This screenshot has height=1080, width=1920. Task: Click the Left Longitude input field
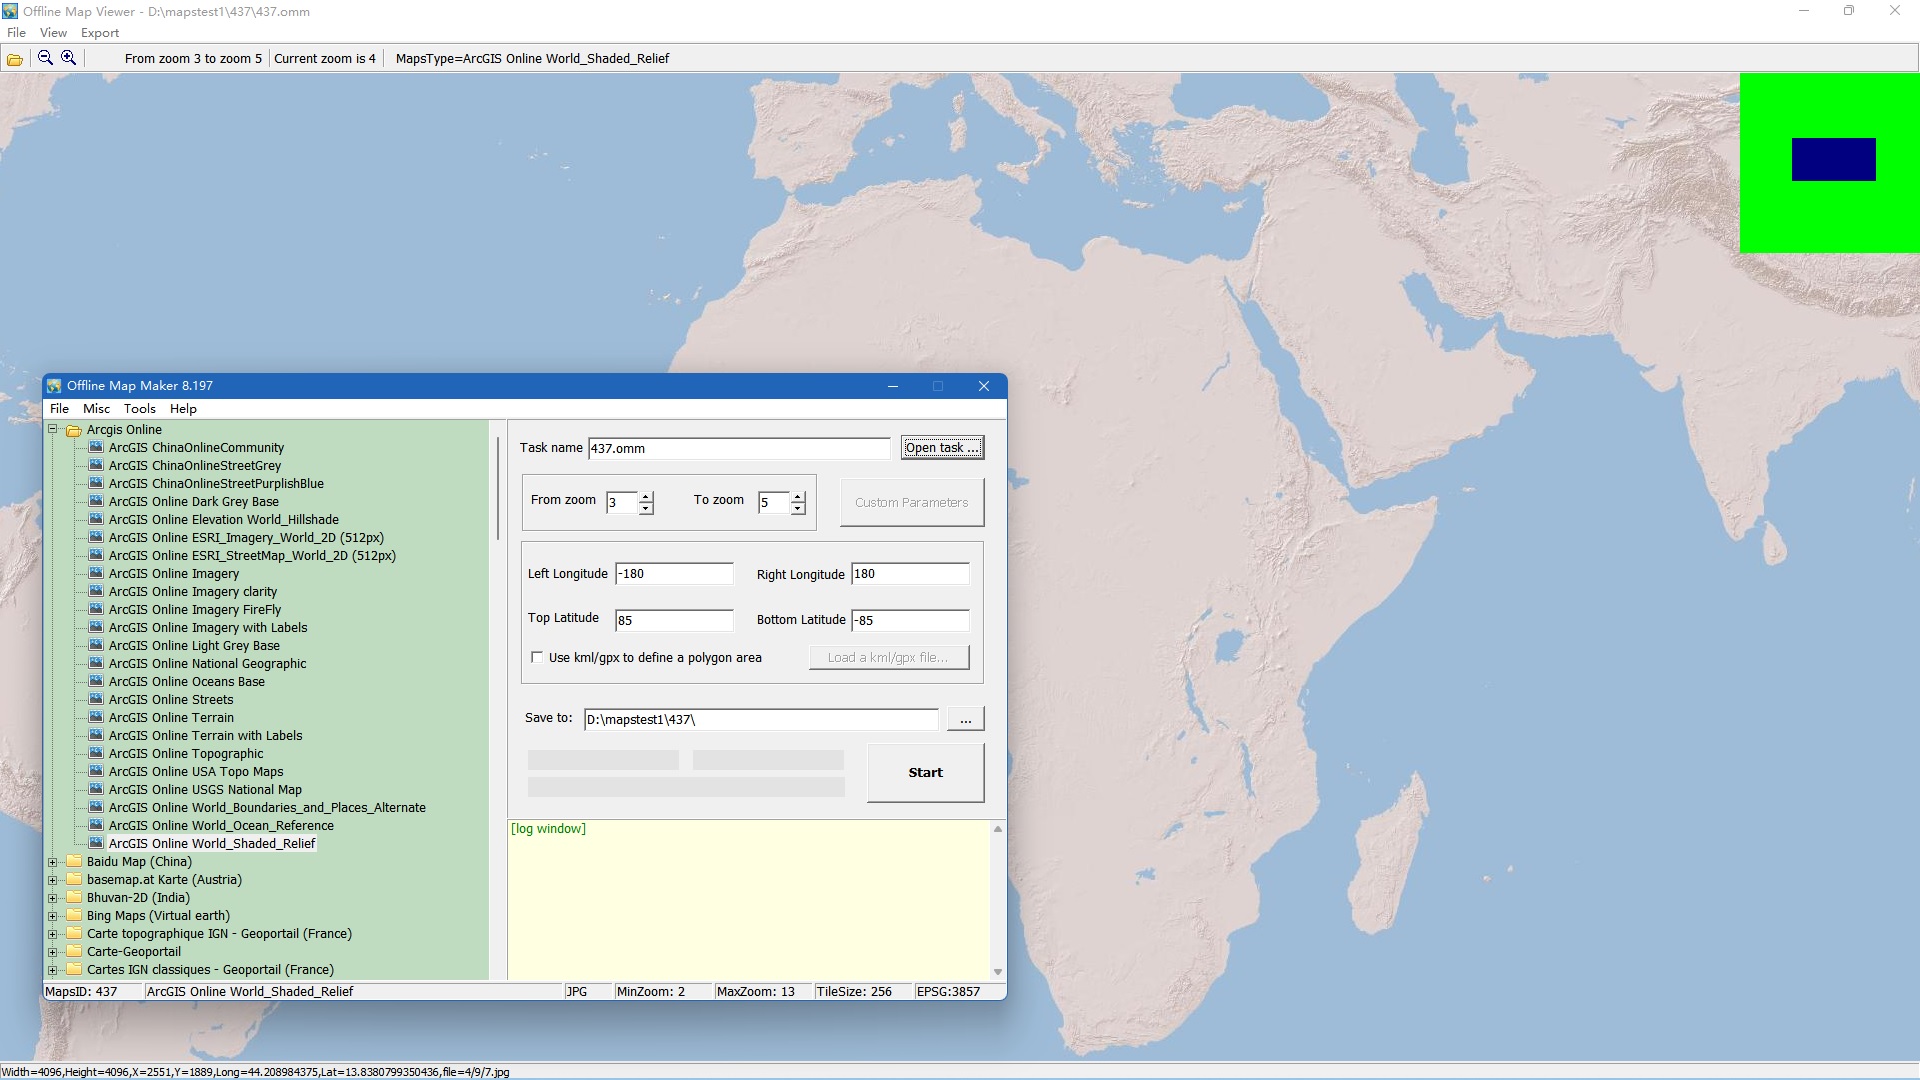click(x=674, y=574)
